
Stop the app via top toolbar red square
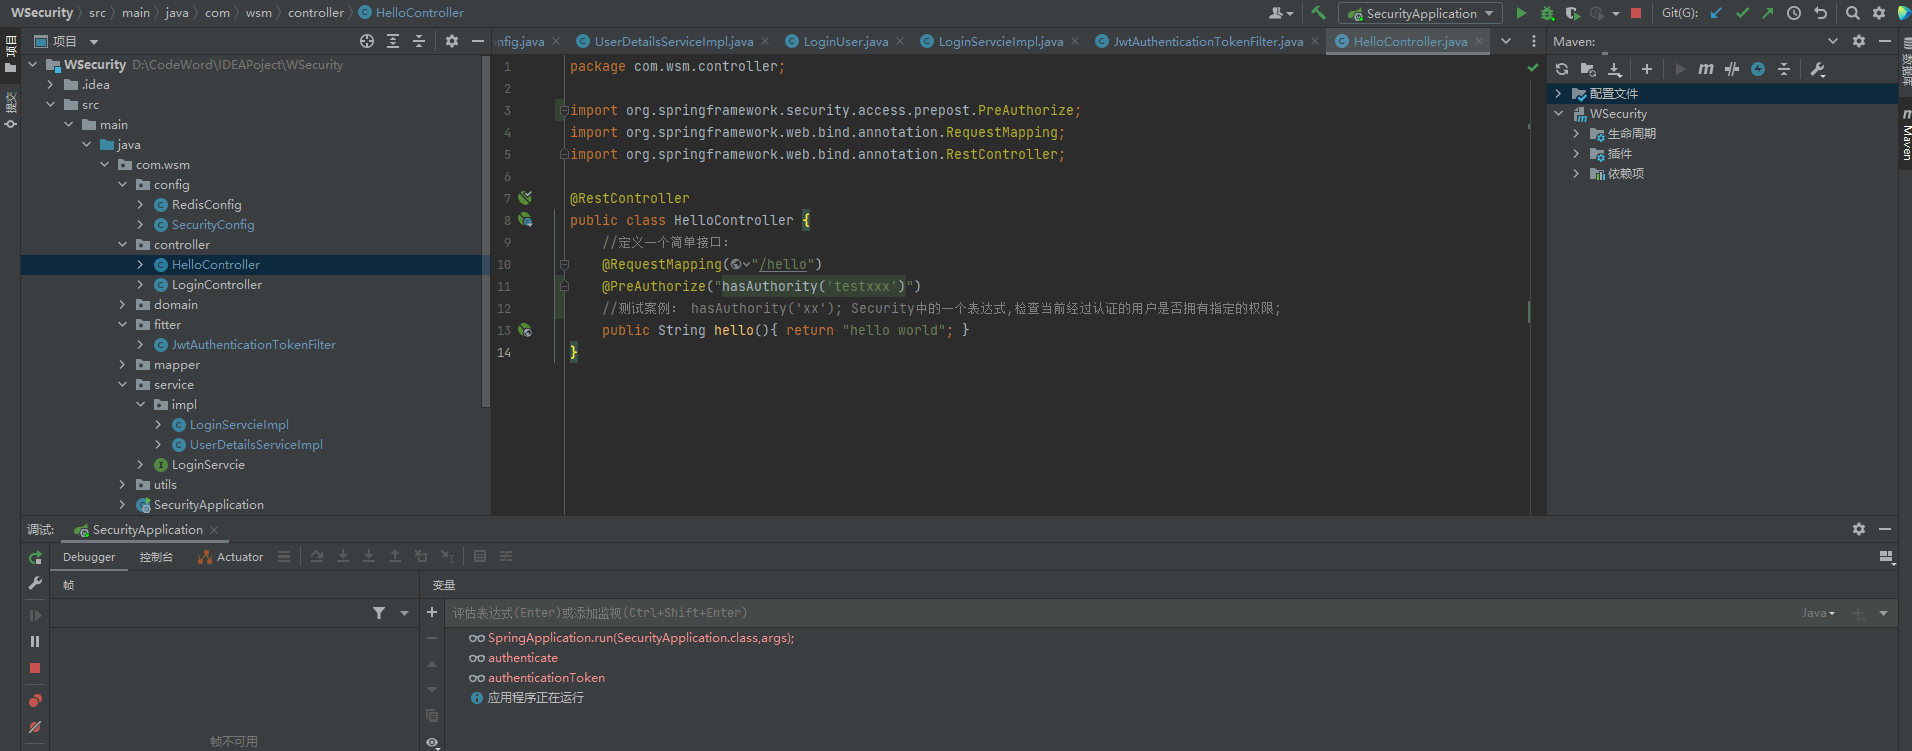tap(1636, 13)
